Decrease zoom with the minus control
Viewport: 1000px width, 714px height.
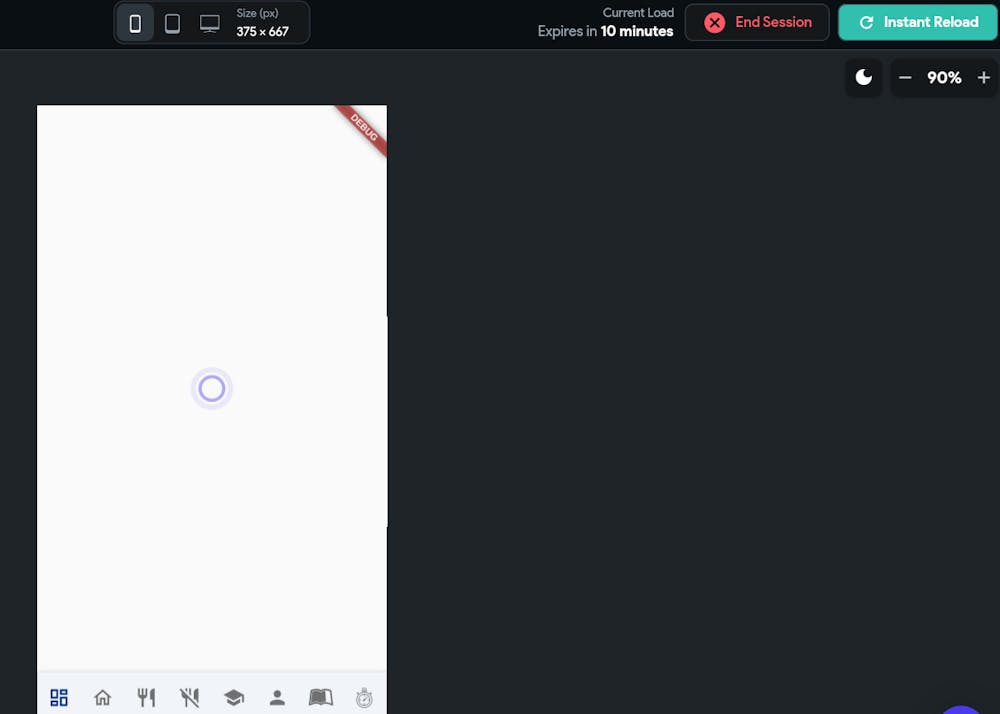tap(905, 77)
